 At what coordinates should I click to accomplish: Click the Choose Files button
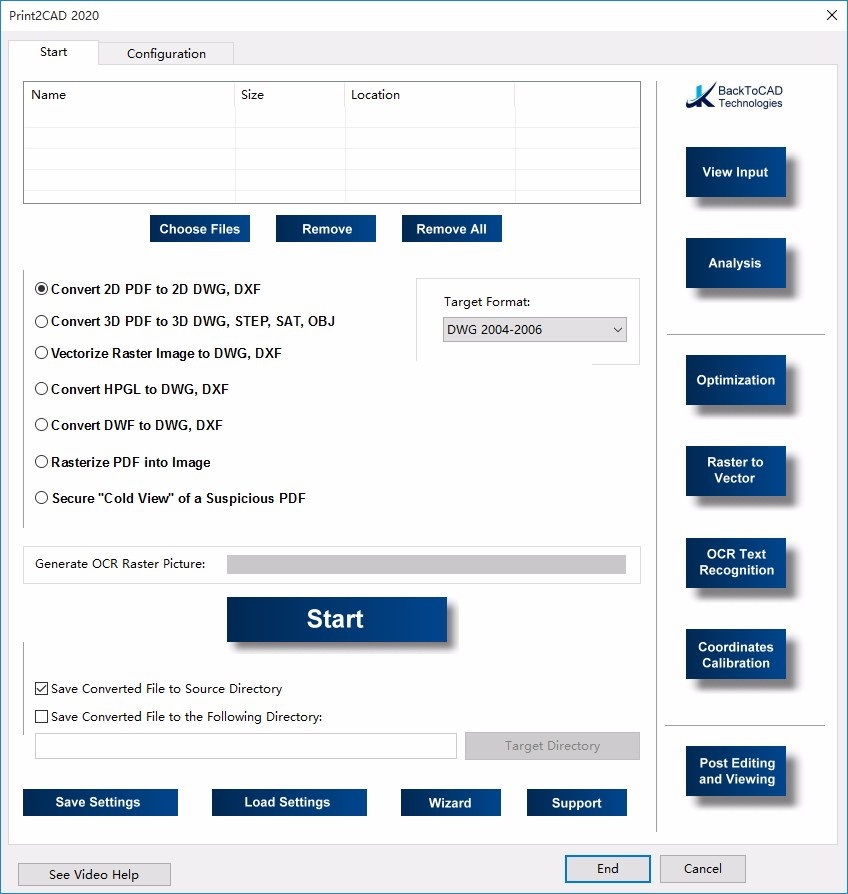200,229
